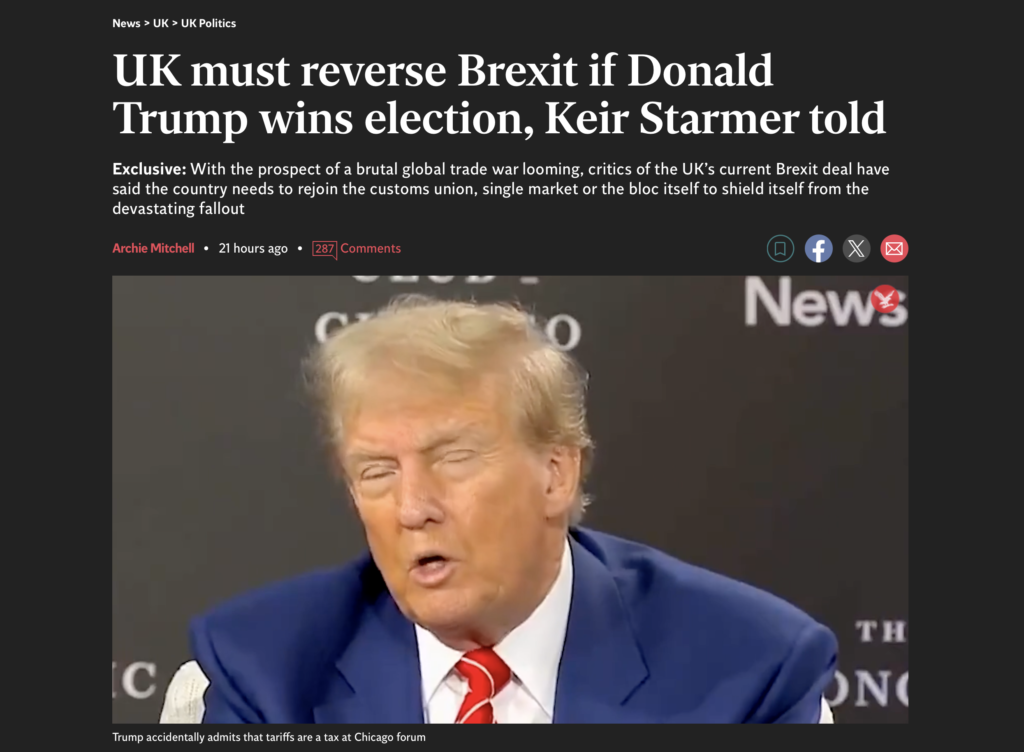The height and width of the screenshot is (752, 1024).
Task: Click the chevron between UK and UK Politics
Action: 175,24
